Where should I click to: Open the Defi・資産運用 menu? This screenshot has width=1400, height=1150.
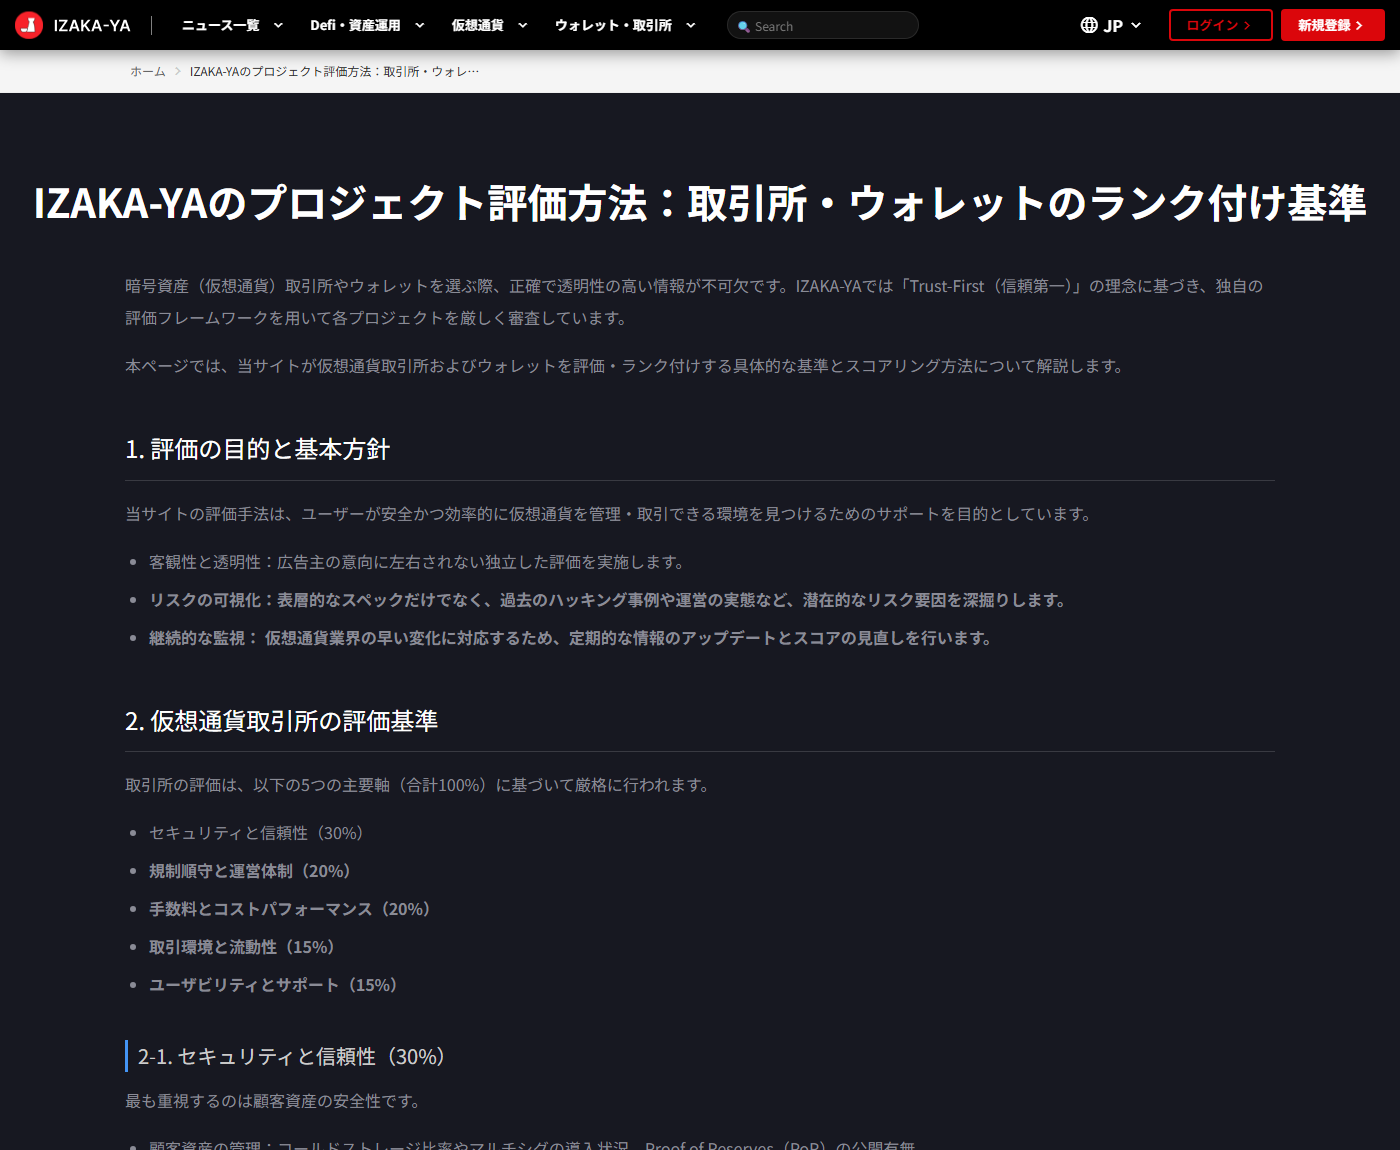coord(355,25)
